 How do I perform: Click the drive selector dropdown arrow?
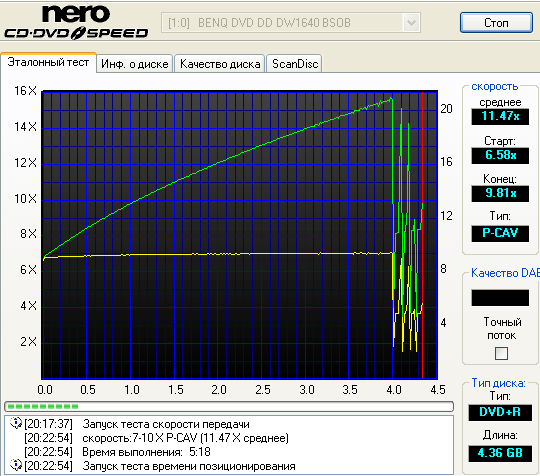click(x=411, y=23)
